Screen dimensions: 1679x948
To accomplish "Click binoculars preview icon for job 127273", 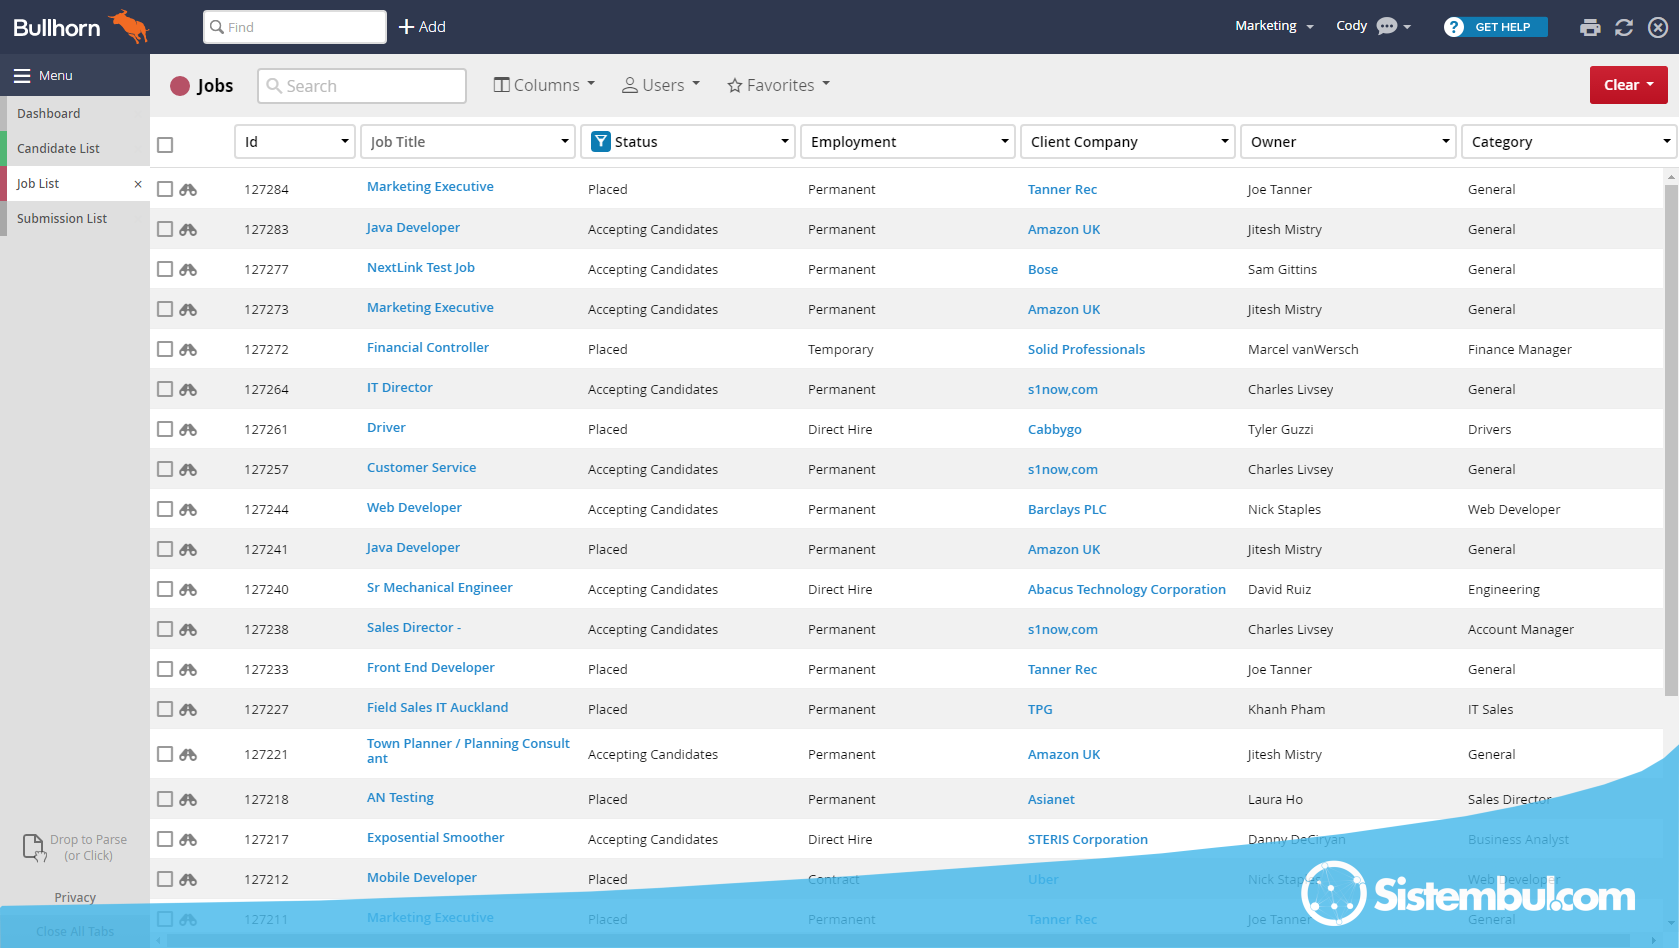I will [x=188, y=309].
